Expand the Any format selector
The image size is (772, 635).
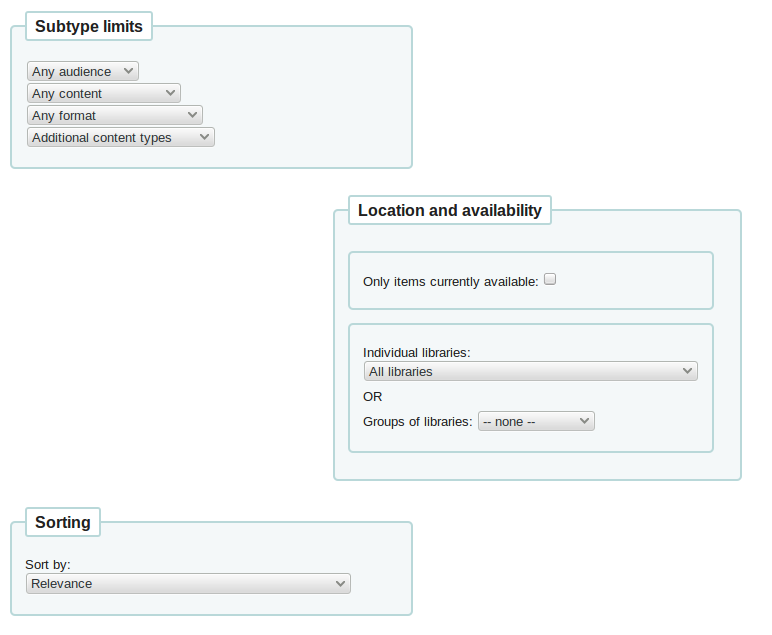coord(114,116)
